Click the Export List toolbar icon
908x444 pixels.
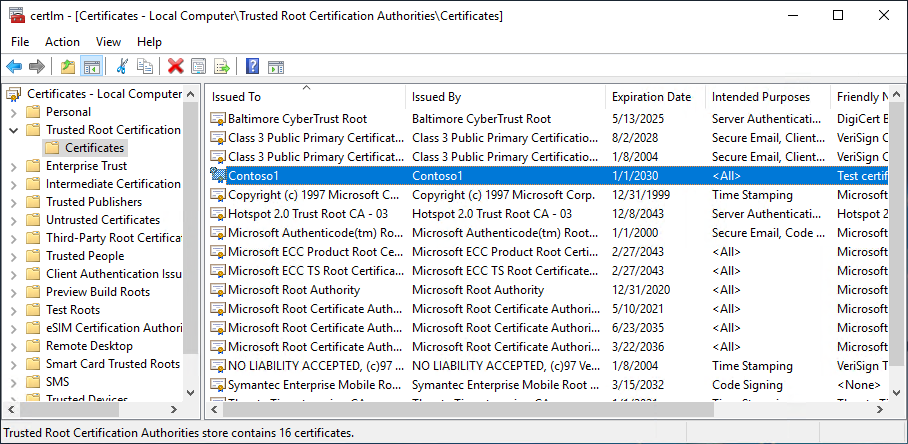(222, 67)
